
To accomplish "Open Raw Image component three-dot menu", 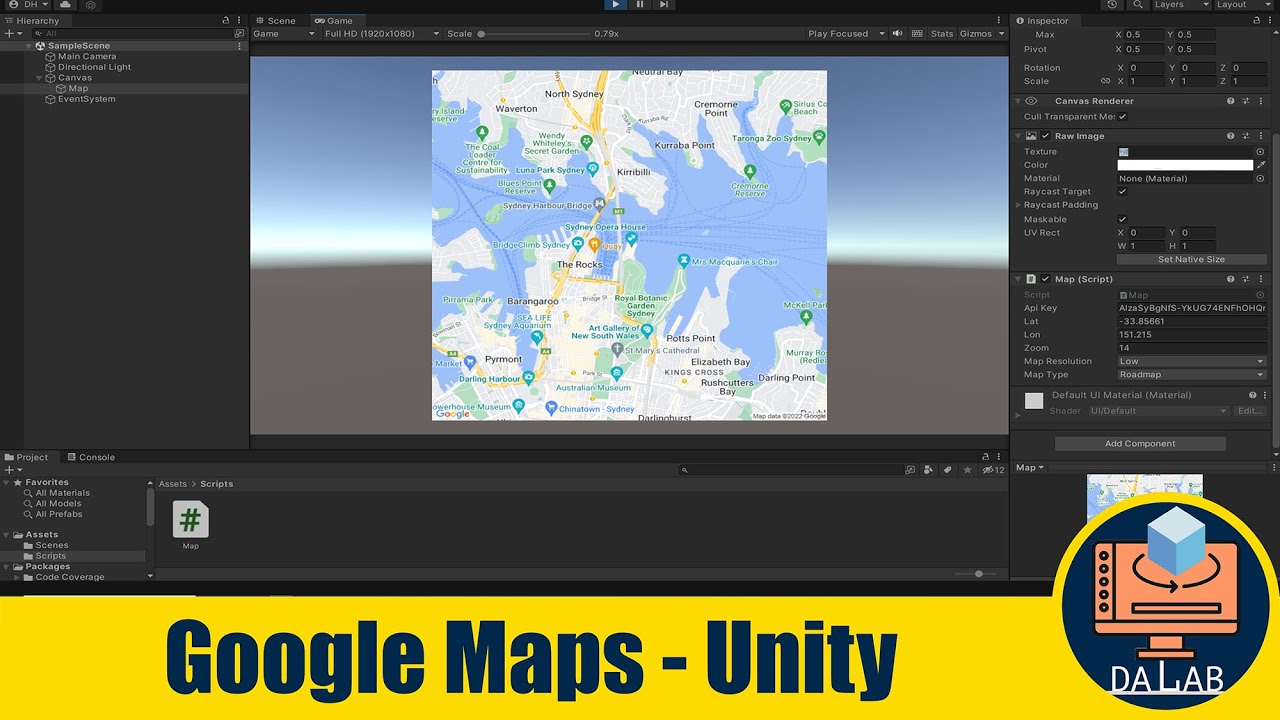I will 1261,136.
